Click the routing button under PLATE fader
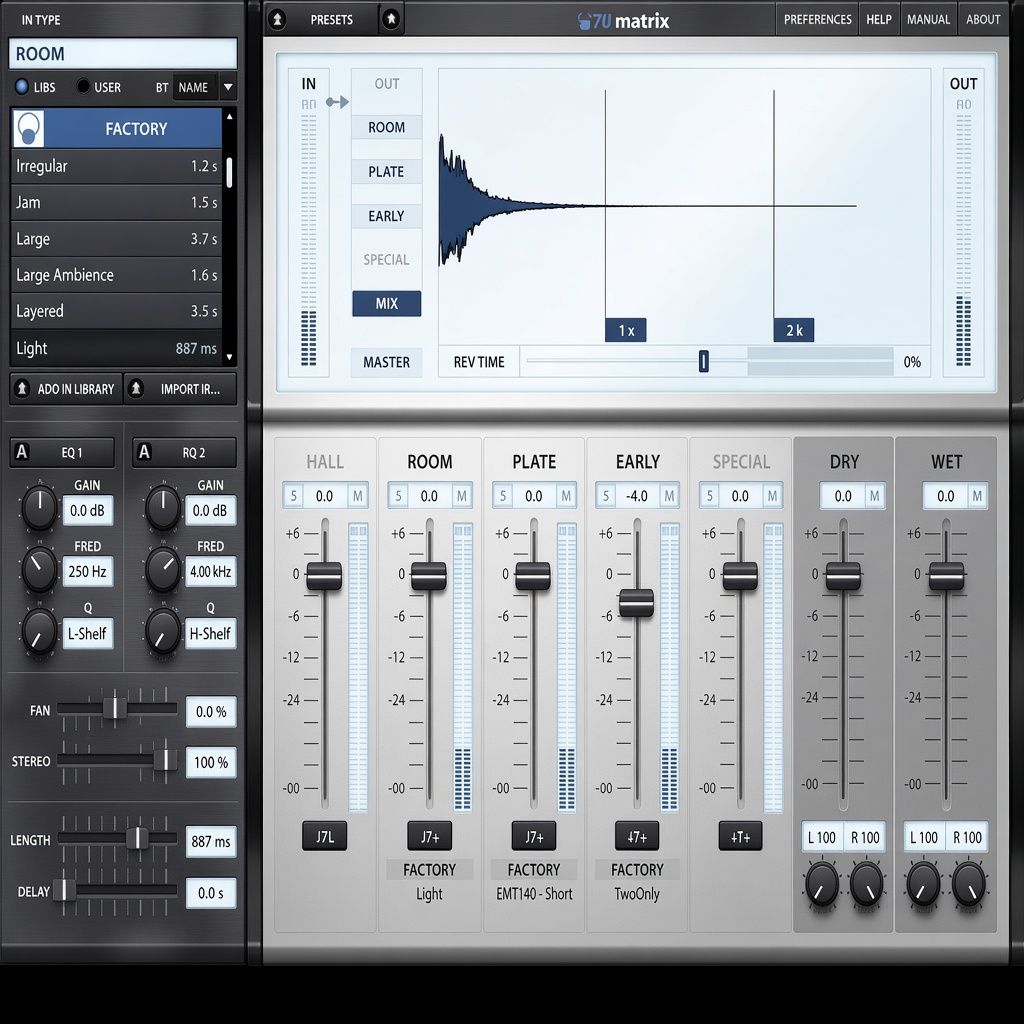1024x1024 pixels. pos(534,836)
